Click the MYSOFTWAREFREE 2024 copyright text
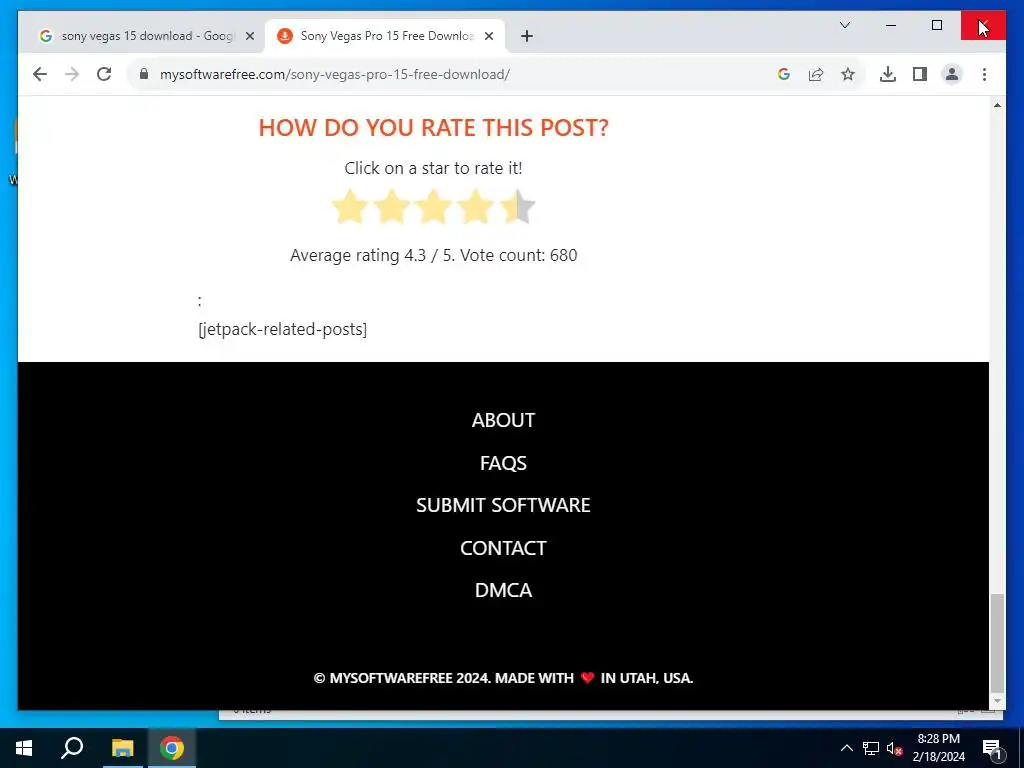Image resolution: width=1024 pixels, height=768 pixels. pyautogui.click(x=503, y=678)
